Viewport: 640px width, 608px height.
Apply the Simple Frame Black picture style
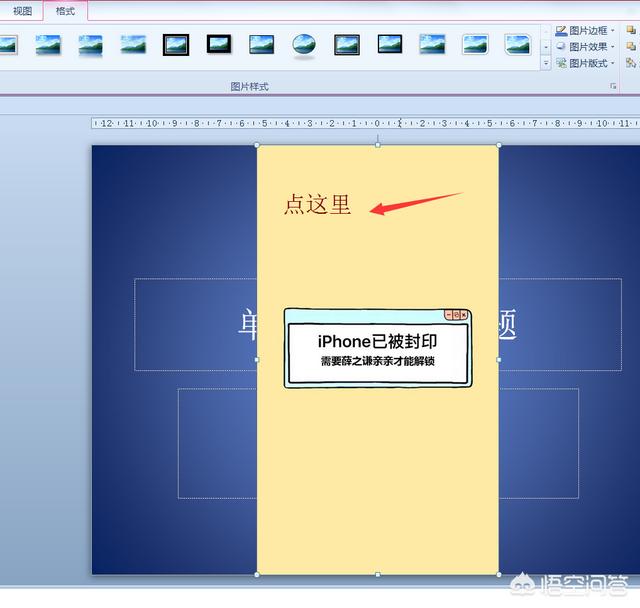(262, 44)
